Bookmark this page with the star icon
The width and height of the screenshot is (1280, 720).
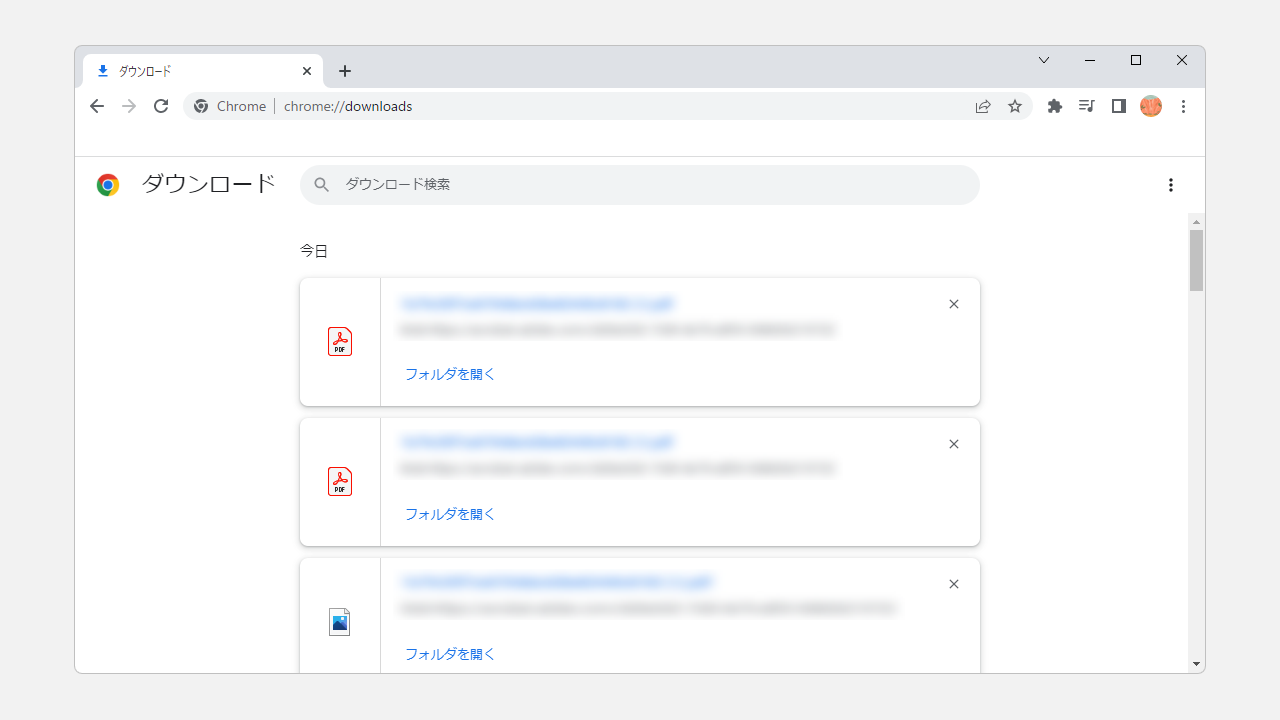pos(1015,106)
